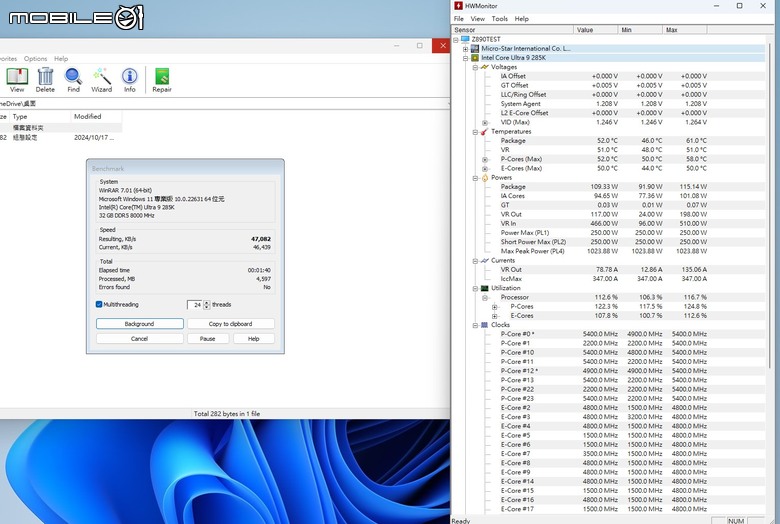Open the View menu in HWMonitor
The height and width of the screenshot is (524, 780).
(x=478, y=18)
